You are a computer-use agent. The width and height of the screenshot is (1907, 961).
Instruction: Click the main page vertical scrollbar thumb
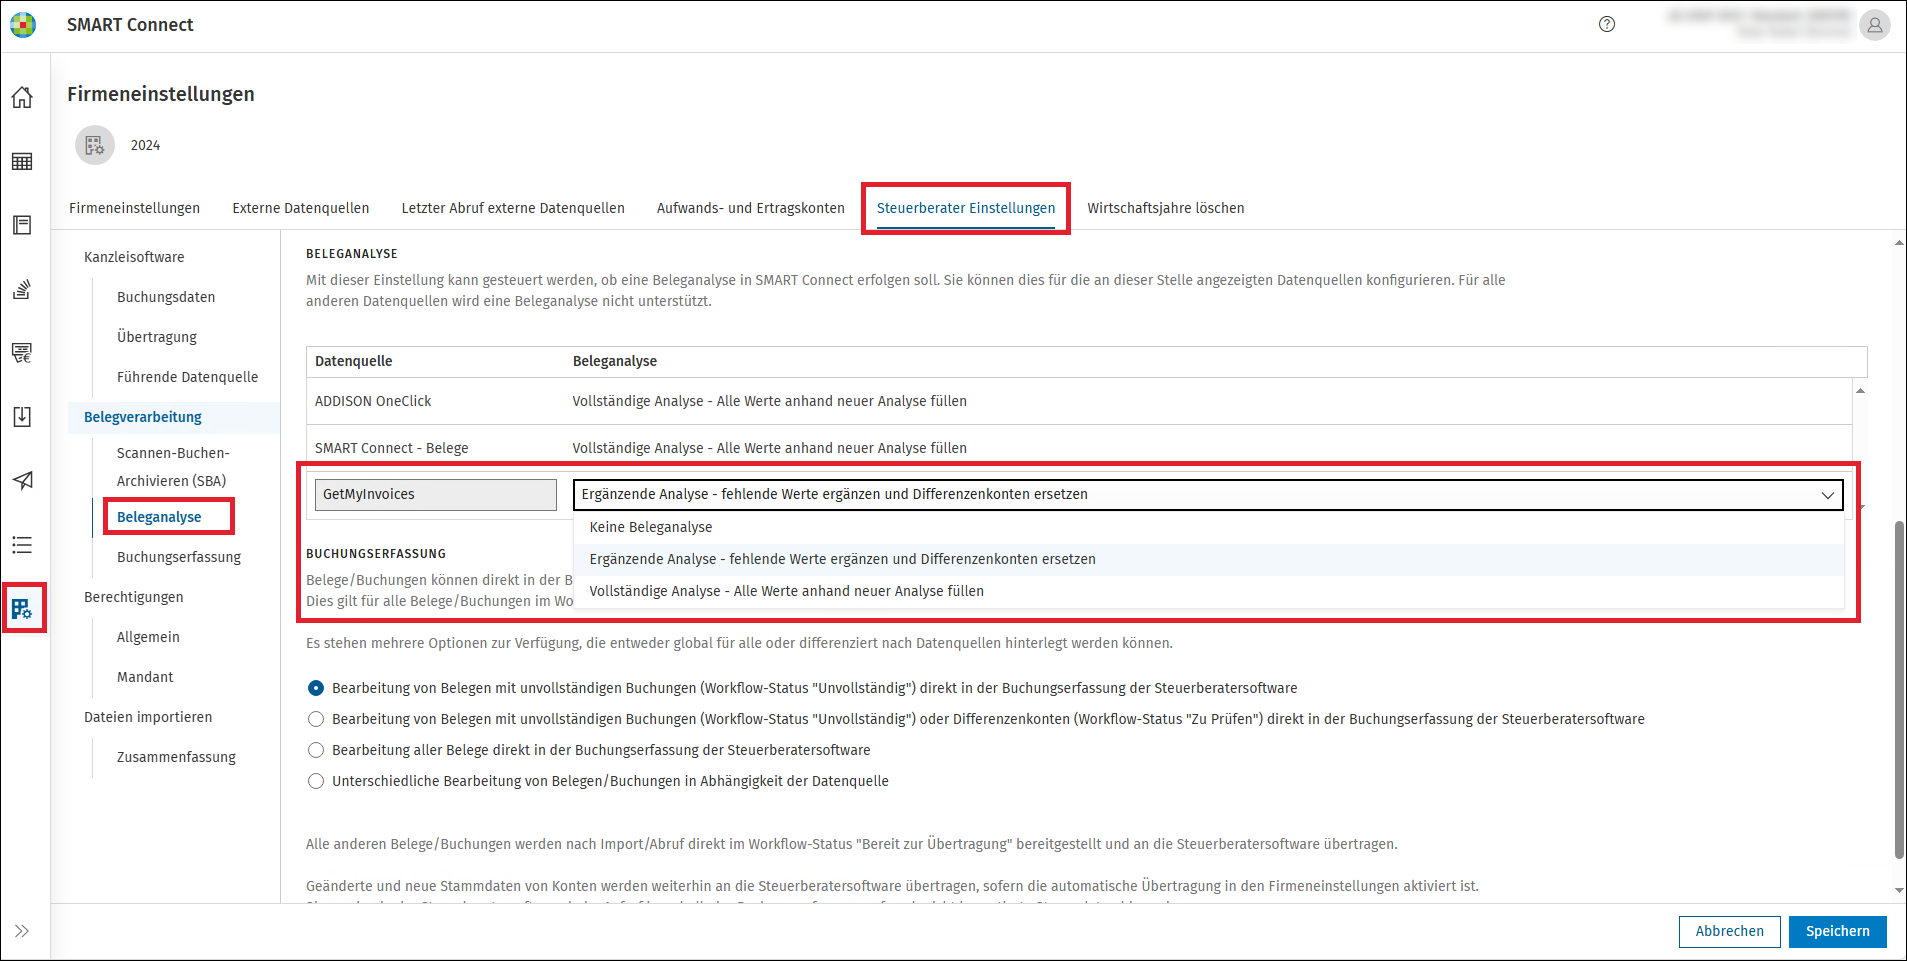click(1899, 690)
